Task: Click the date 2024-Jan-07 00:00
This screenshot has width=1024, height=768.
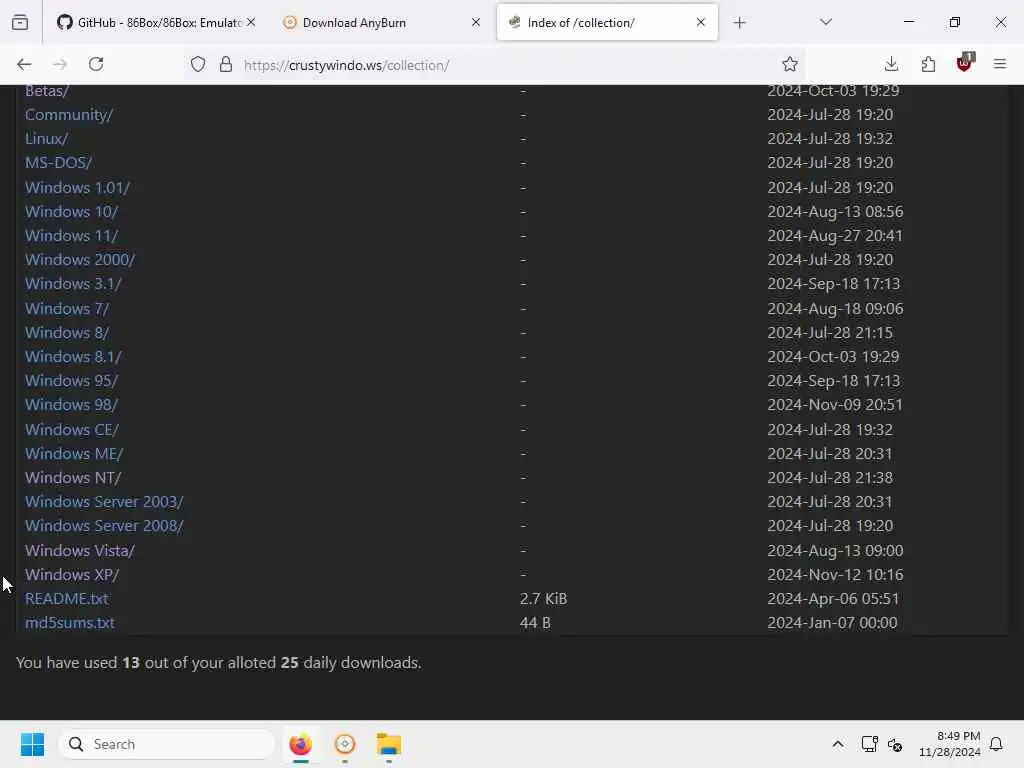Action: click(833, 623)
